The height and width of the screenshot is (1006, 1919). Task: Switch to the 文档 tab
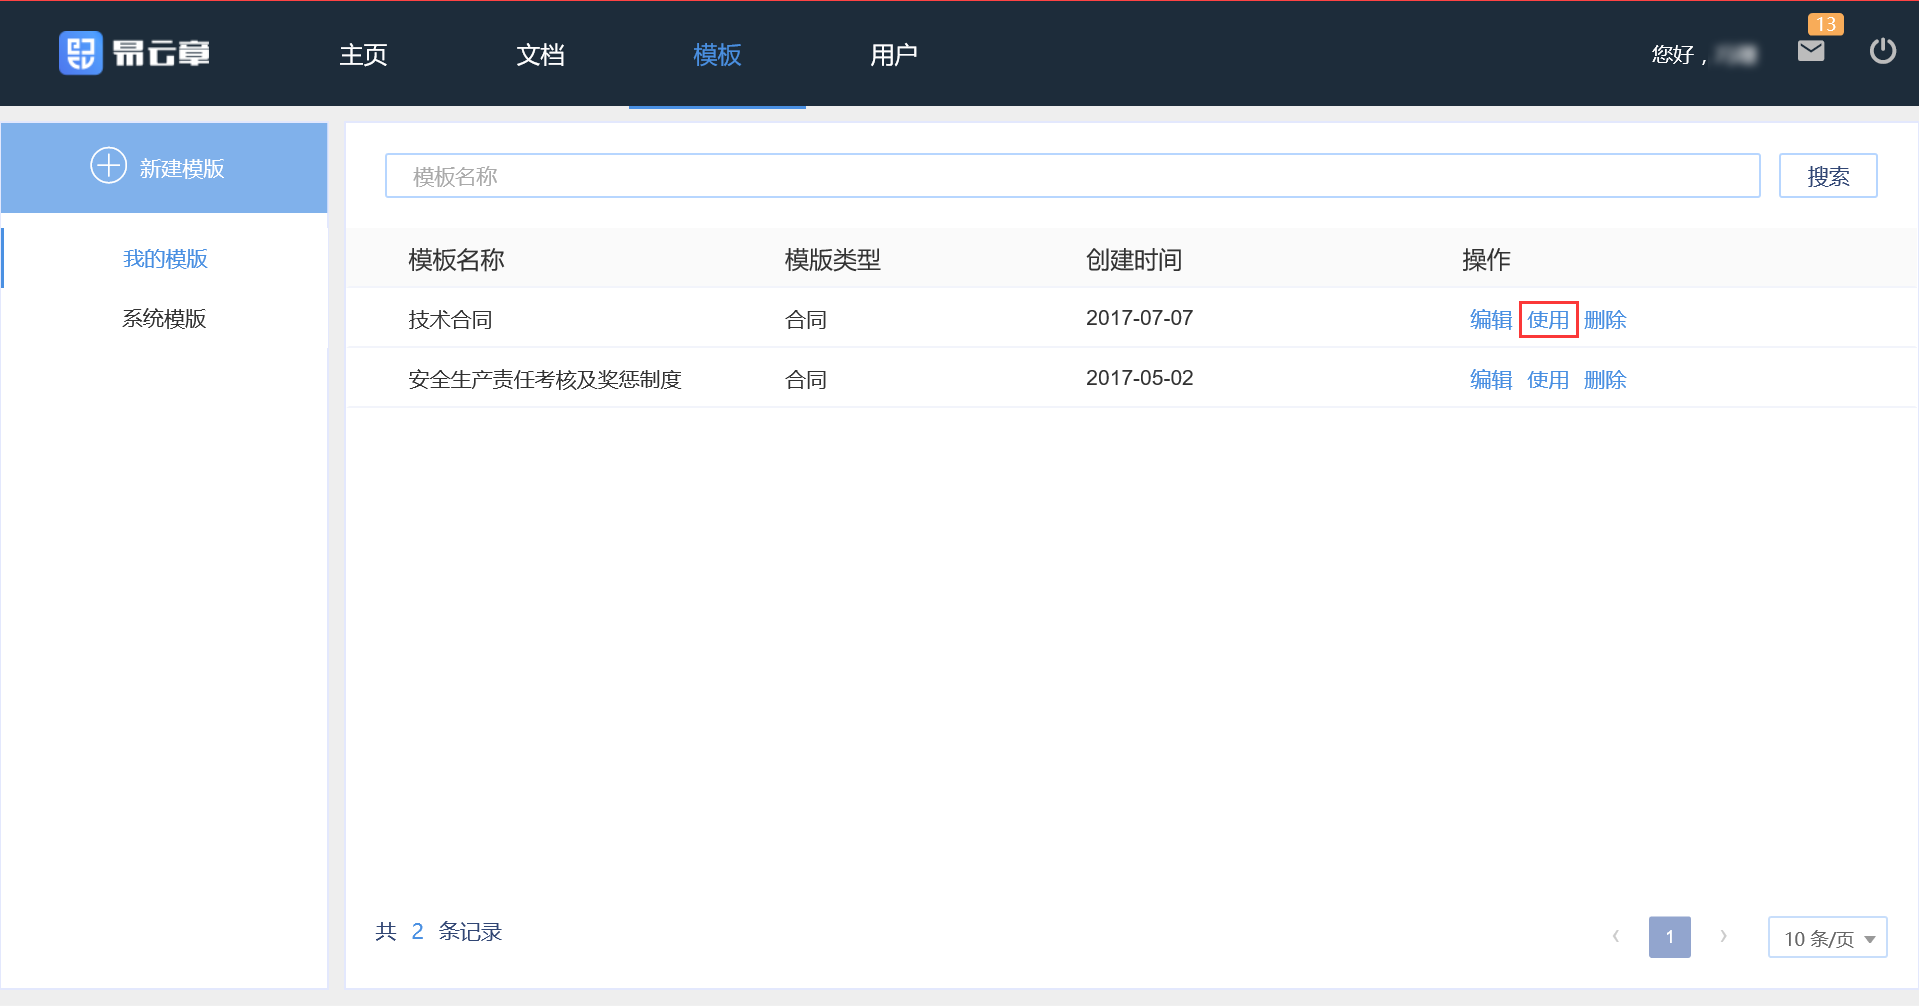point(540,55)
